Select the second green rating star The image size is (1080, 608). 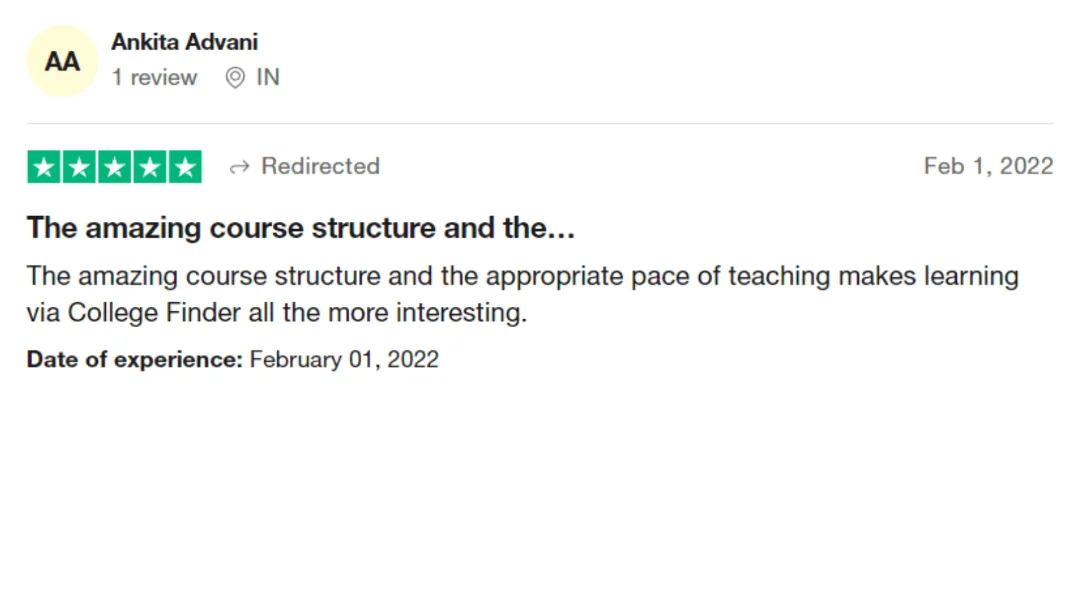[79, 167]
